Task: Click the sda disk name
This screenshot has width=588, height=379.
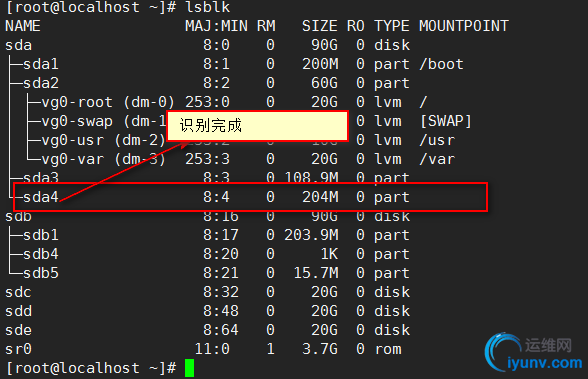Action: 18,45
